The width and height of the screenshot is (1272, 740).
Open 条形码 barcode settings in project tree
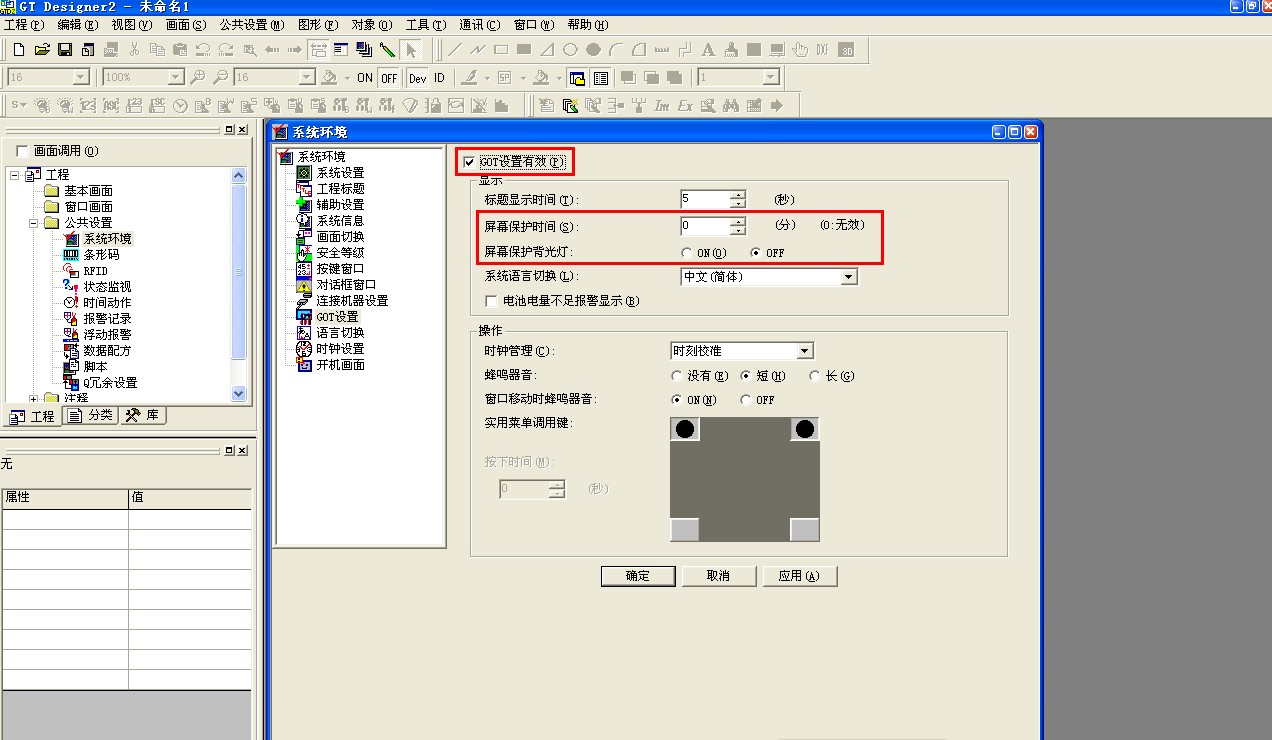(100, 255)
